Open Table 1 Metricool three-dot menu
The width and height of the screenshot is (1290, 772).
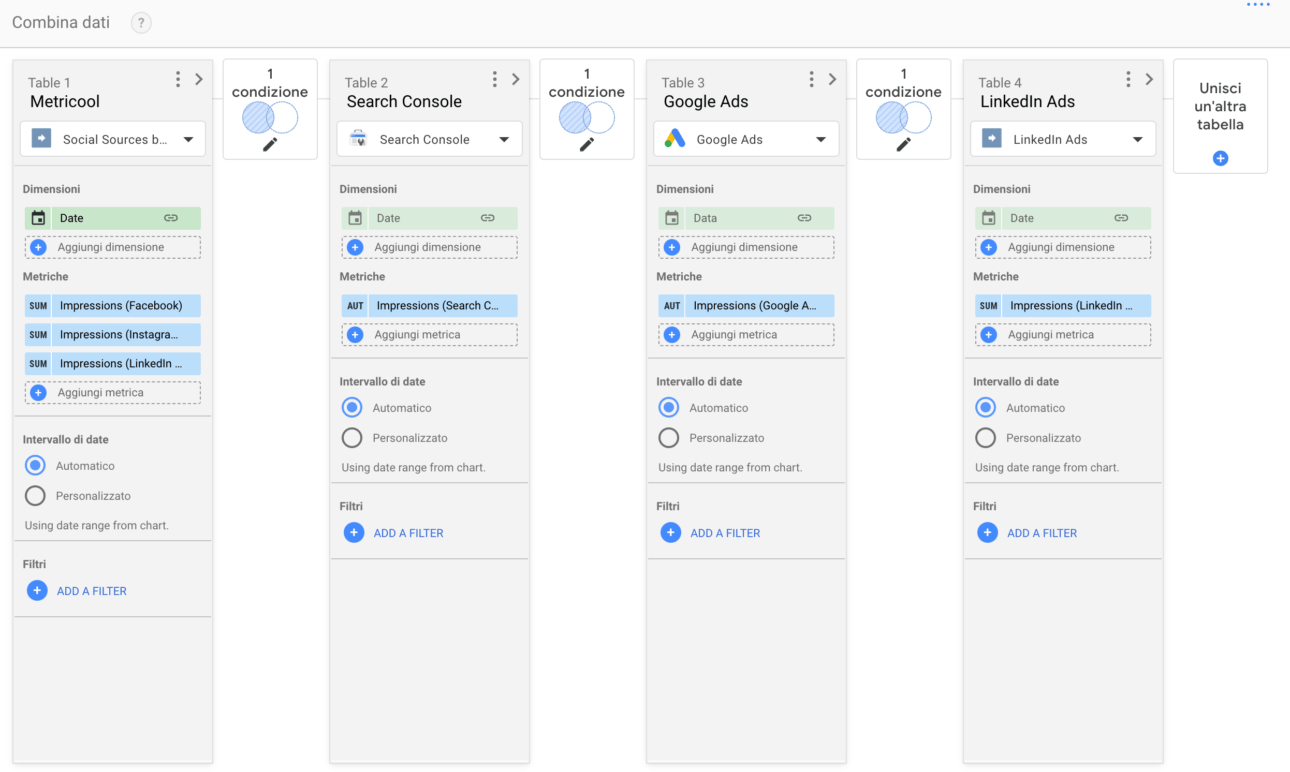pos(178,79)
